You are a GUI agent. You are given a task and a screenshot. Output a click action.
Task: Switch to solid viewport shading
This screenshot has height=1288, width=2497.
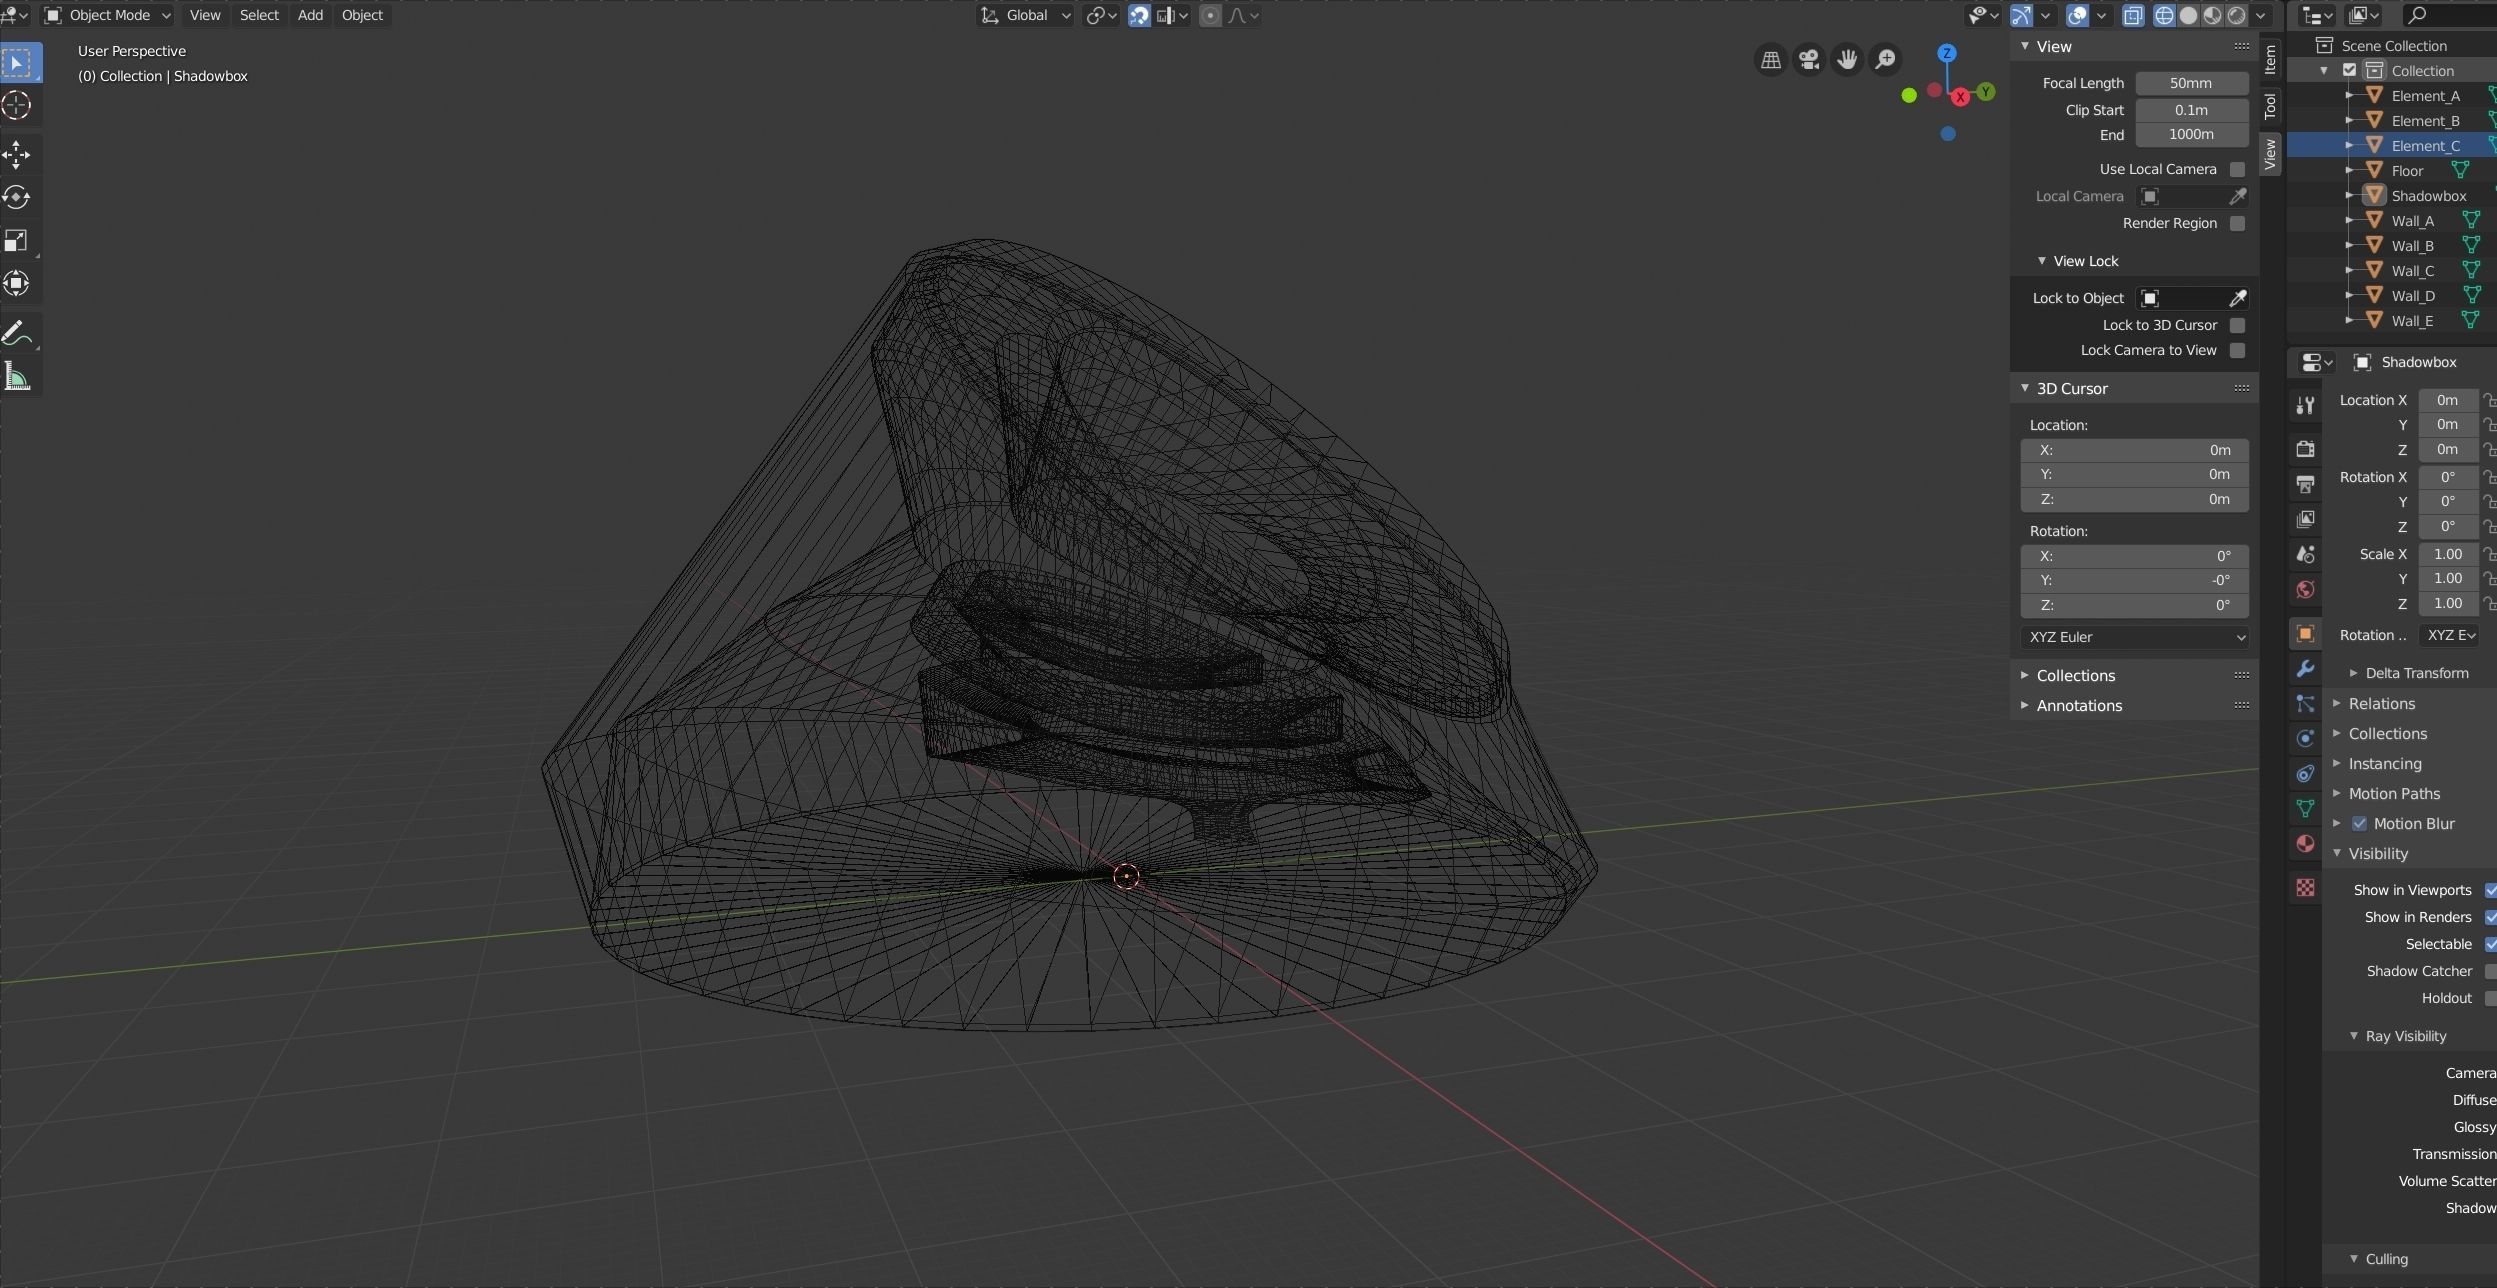coord(2188,15)
